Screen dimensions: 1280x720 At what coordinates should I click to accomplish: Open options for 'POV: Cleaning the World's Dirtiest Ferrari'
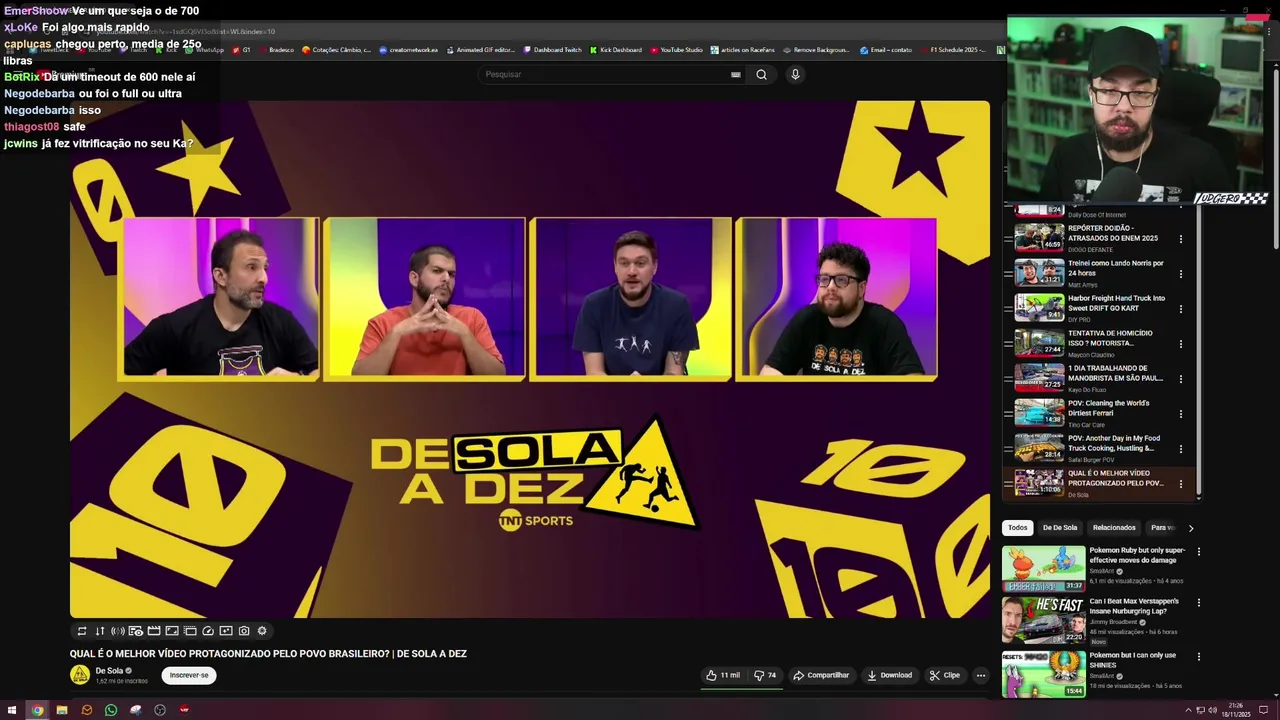[x=1181, y=414]
